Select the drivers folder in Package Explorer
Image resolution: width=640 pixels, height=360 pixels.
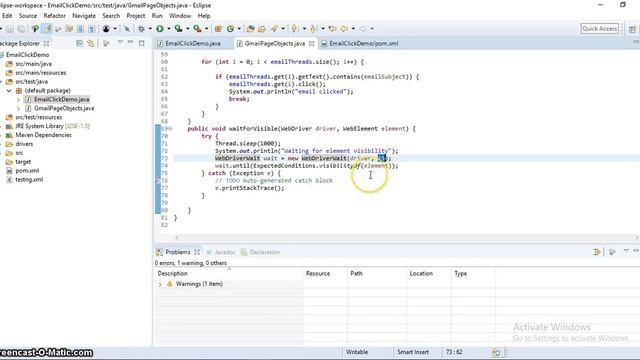click(x=24, y=144)
